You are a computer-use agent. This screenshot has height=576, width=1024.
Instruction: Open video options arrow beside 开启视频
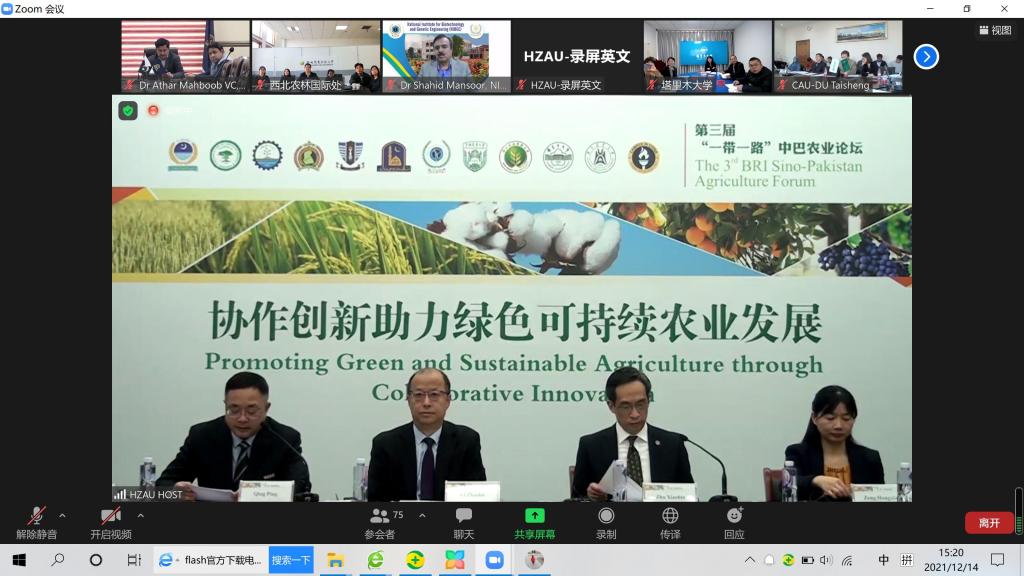tap(140, 516)
